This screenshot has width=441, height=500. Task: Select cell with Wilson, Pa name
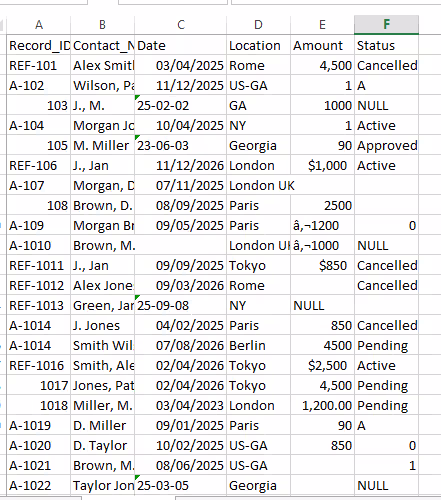pyautogui.click(x=102, y=85)
